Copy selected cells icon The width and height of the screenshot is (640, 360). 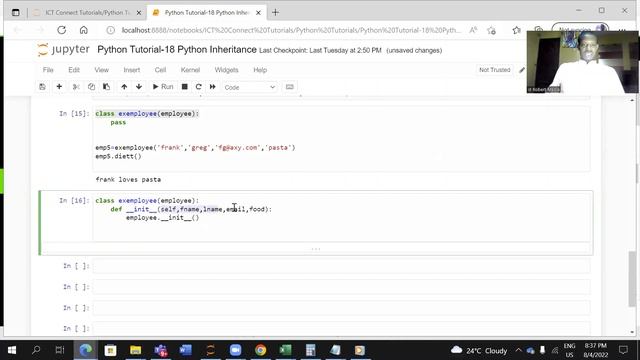point(91,87)
